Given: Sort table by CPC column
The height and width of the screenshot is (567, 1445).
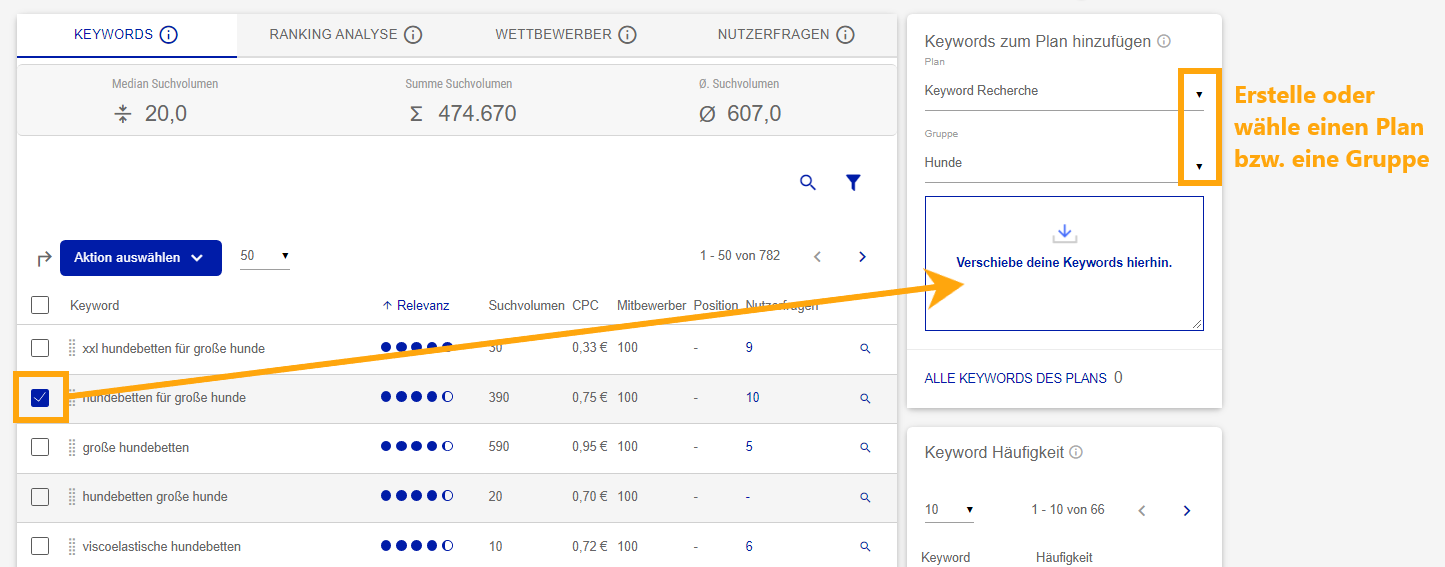Looking at the screenshot, I should (x=585, y=305).
